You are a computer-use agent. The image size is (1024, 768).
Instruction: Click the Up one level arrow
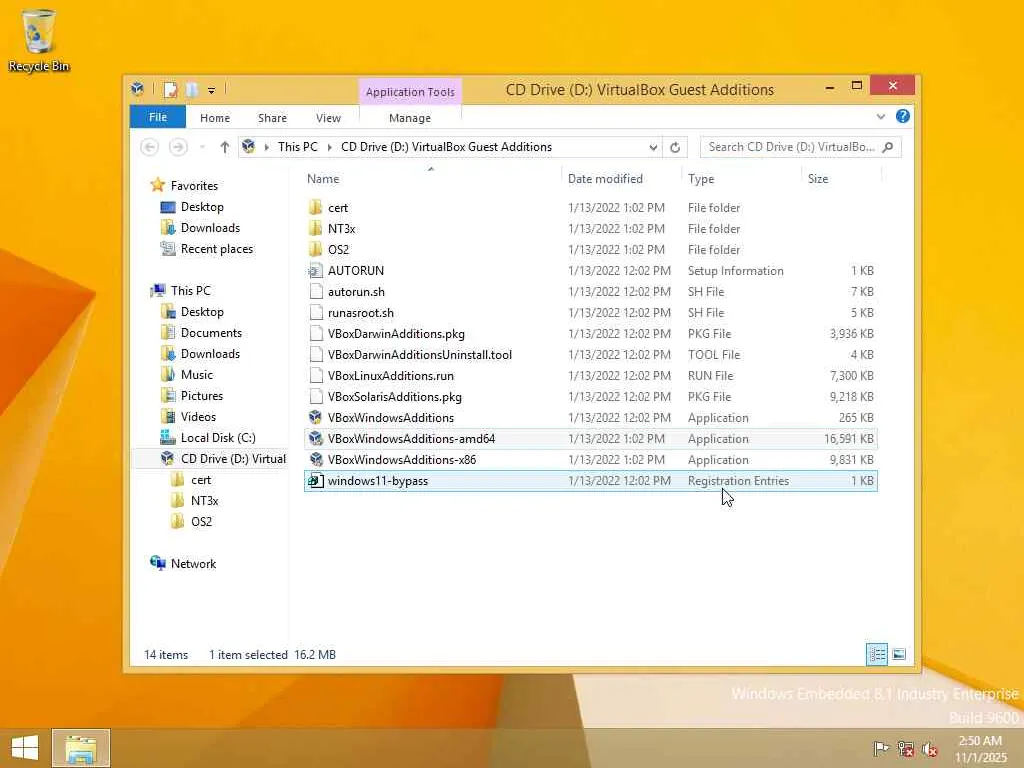click(225, 148)
